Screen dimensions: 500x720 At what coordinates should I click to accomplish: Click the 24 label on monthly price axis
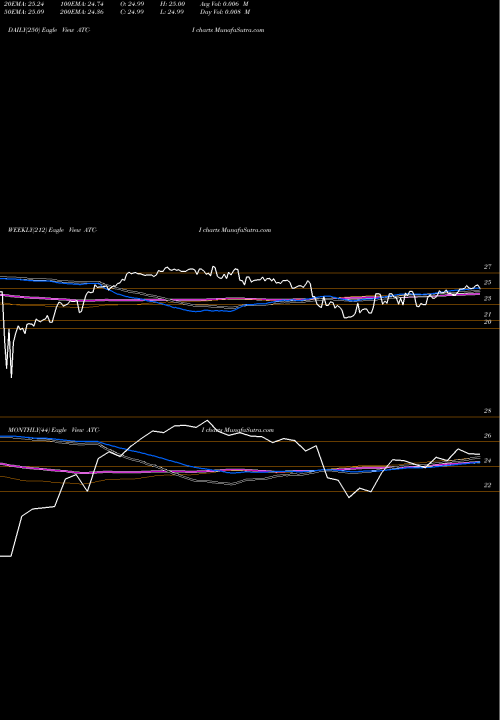point(488,461)
